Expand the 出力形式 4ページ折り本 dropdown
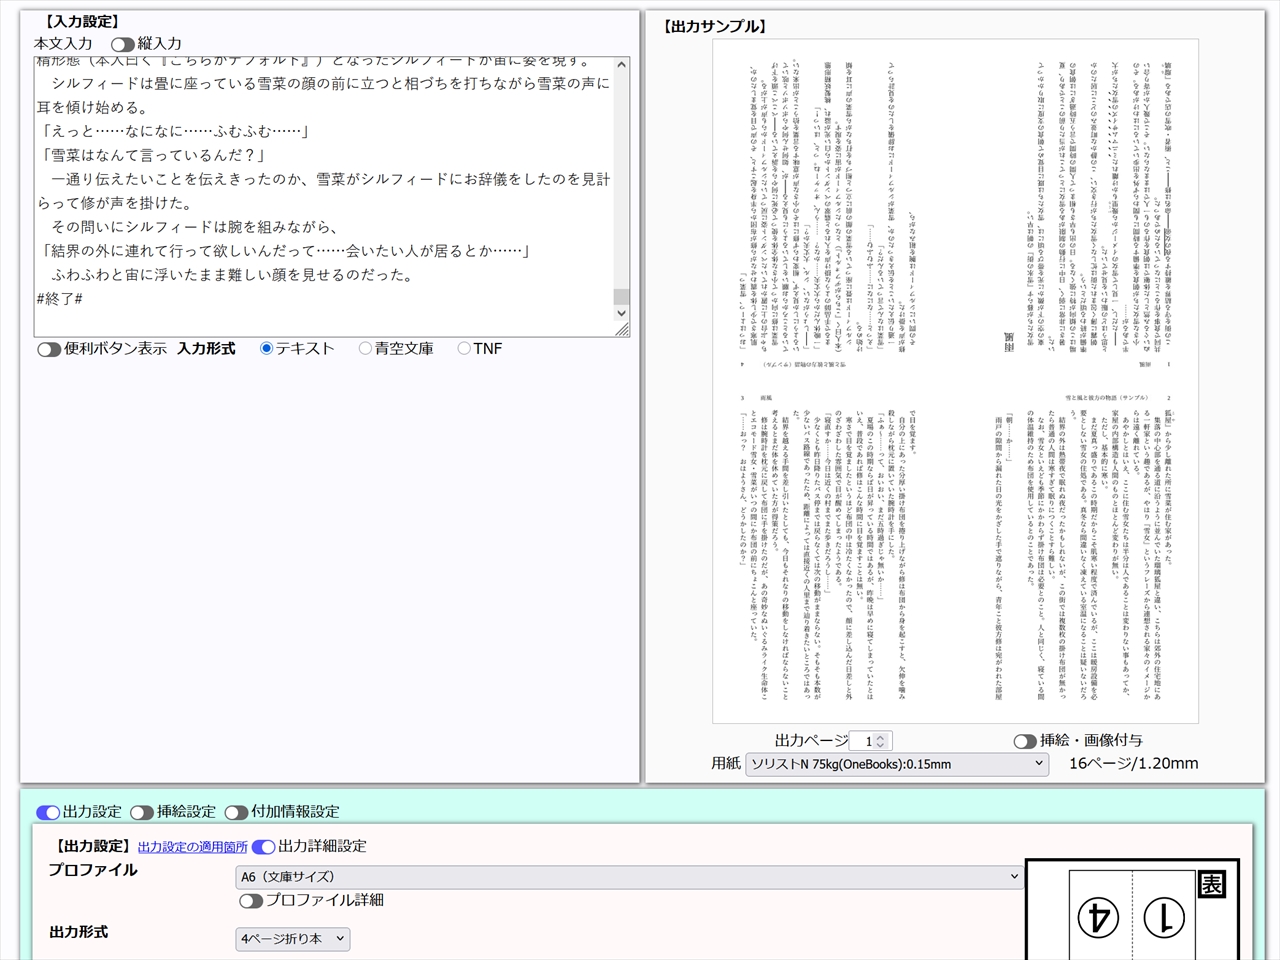 click(x=293, y=939)
